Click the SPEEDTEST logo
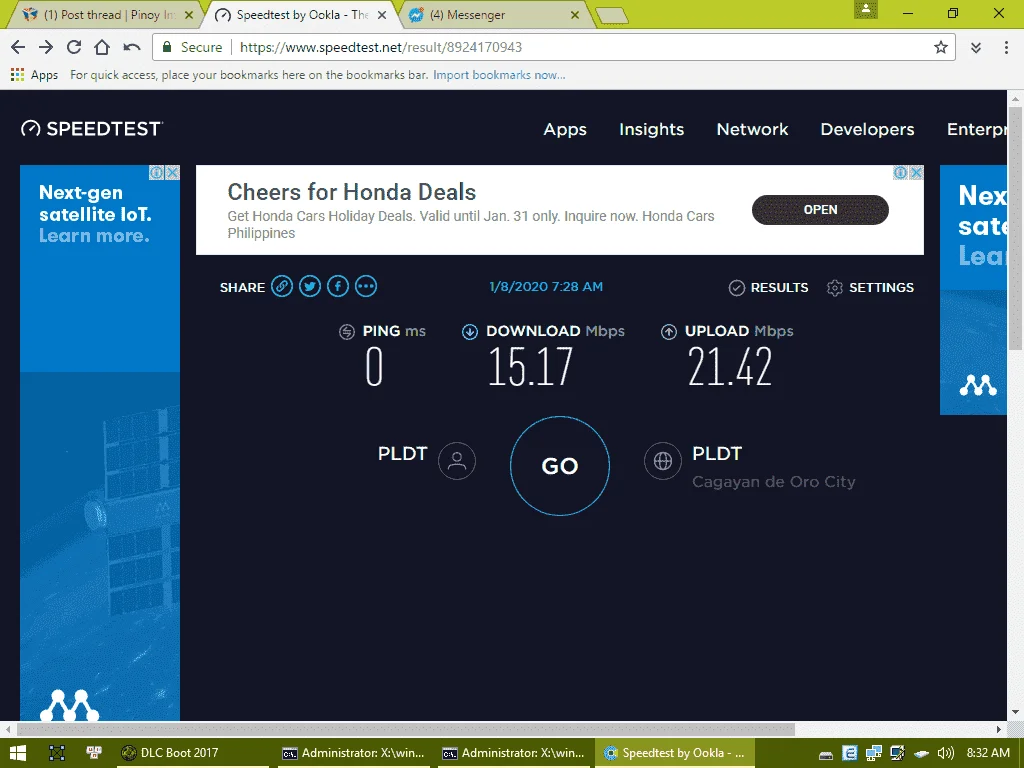Viewport: 1024px width, 768px height. click(91, 129)
